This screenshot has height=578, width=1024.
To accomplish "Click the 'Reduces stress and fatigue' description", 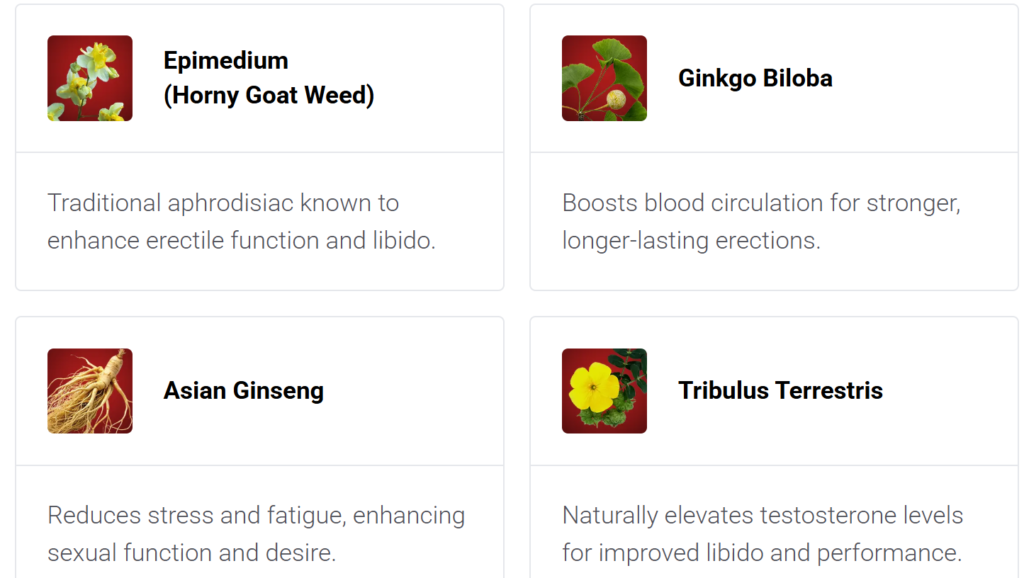I will [x=256, y=534].
